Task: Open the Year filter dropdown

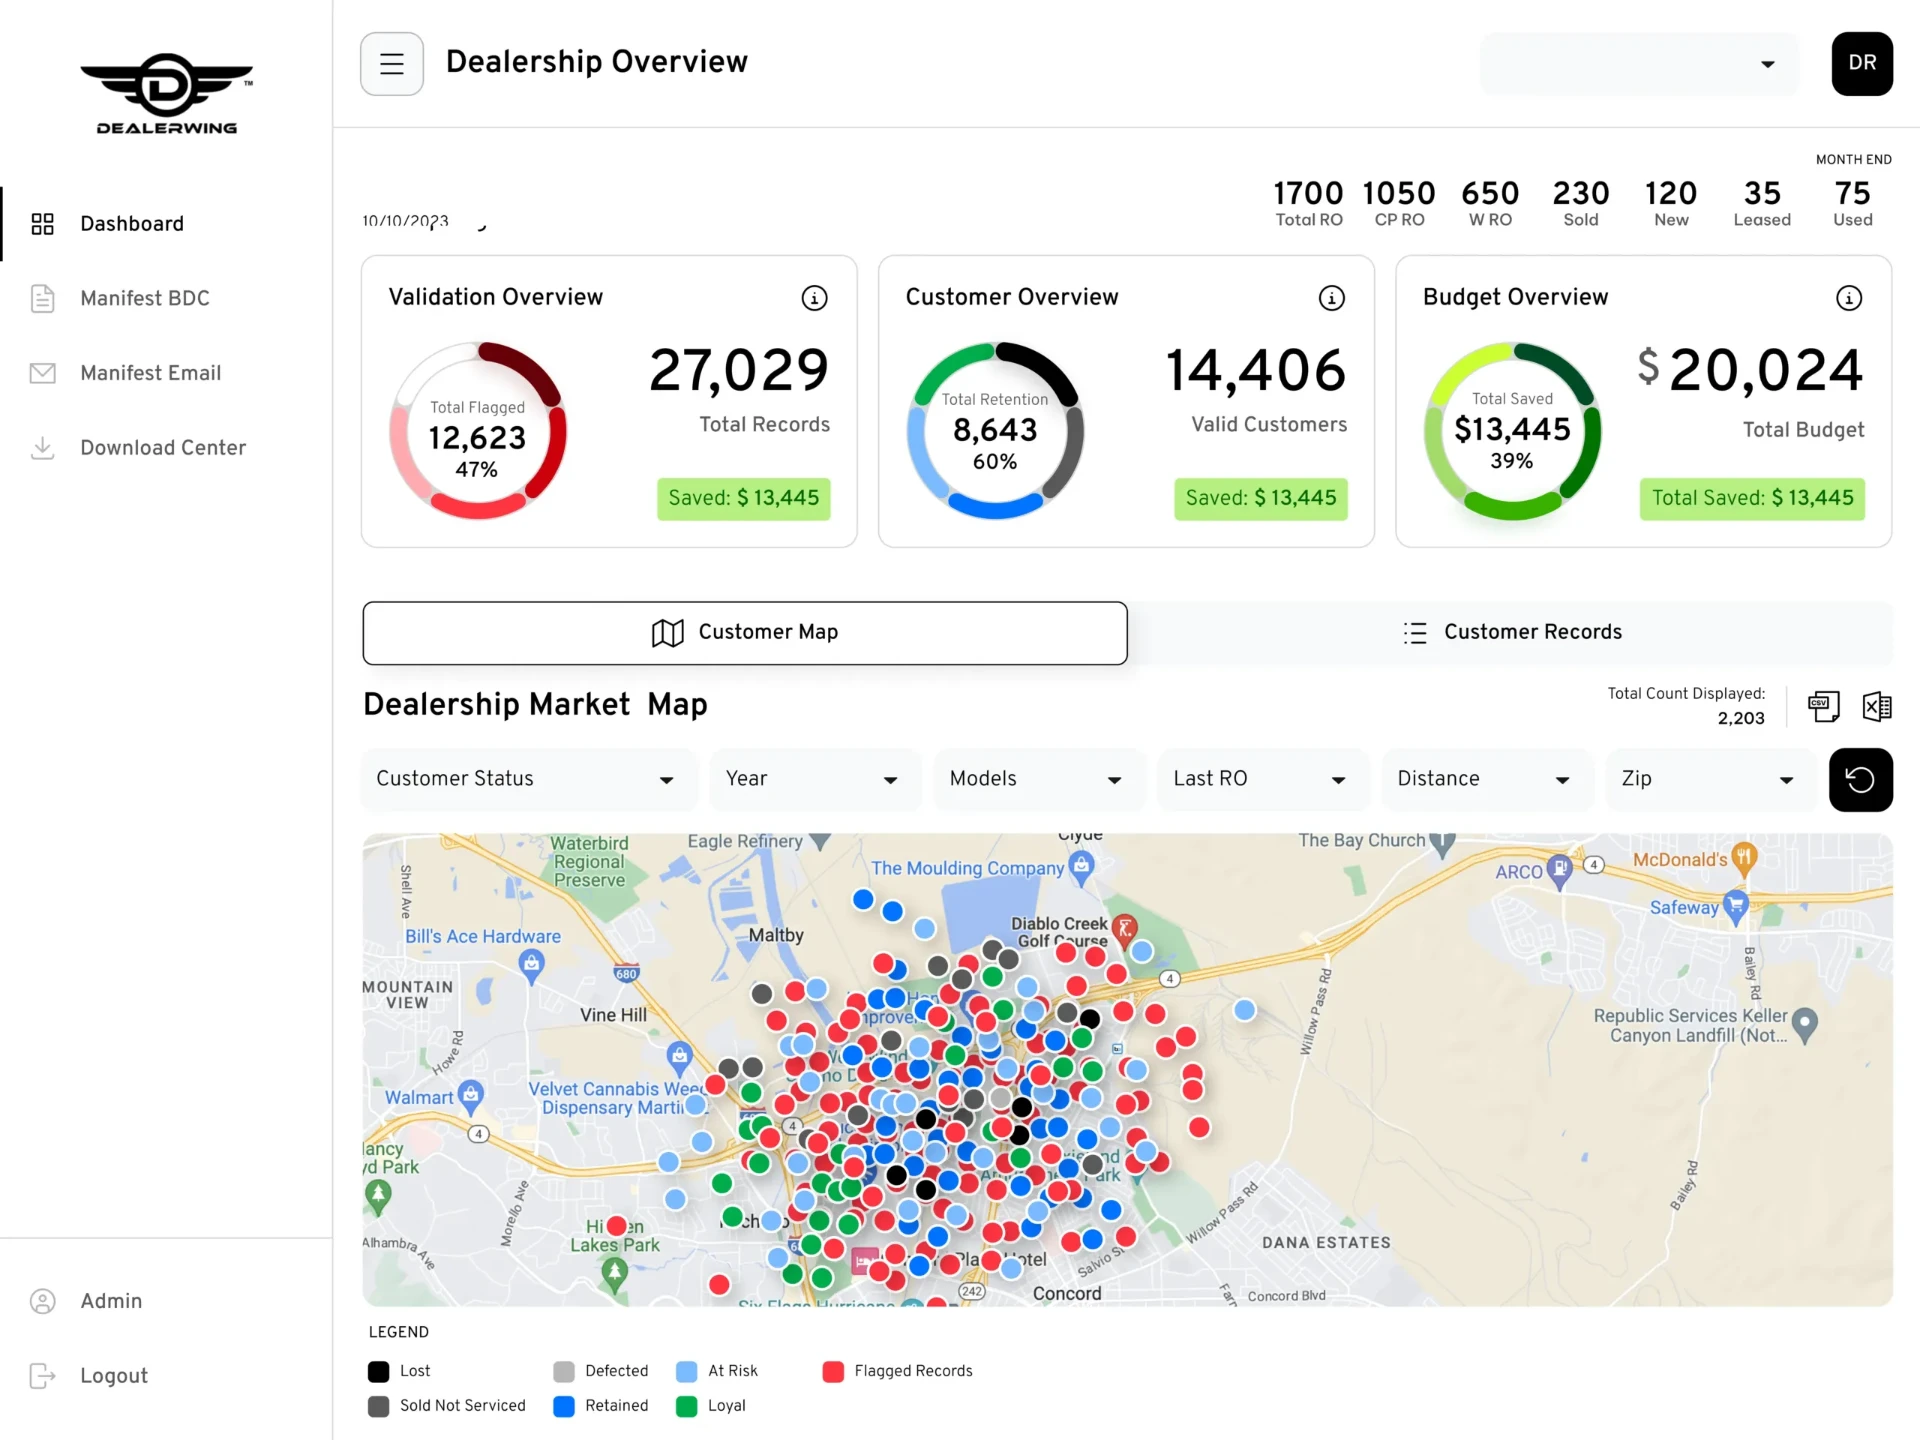Action: tap(815, 780)
